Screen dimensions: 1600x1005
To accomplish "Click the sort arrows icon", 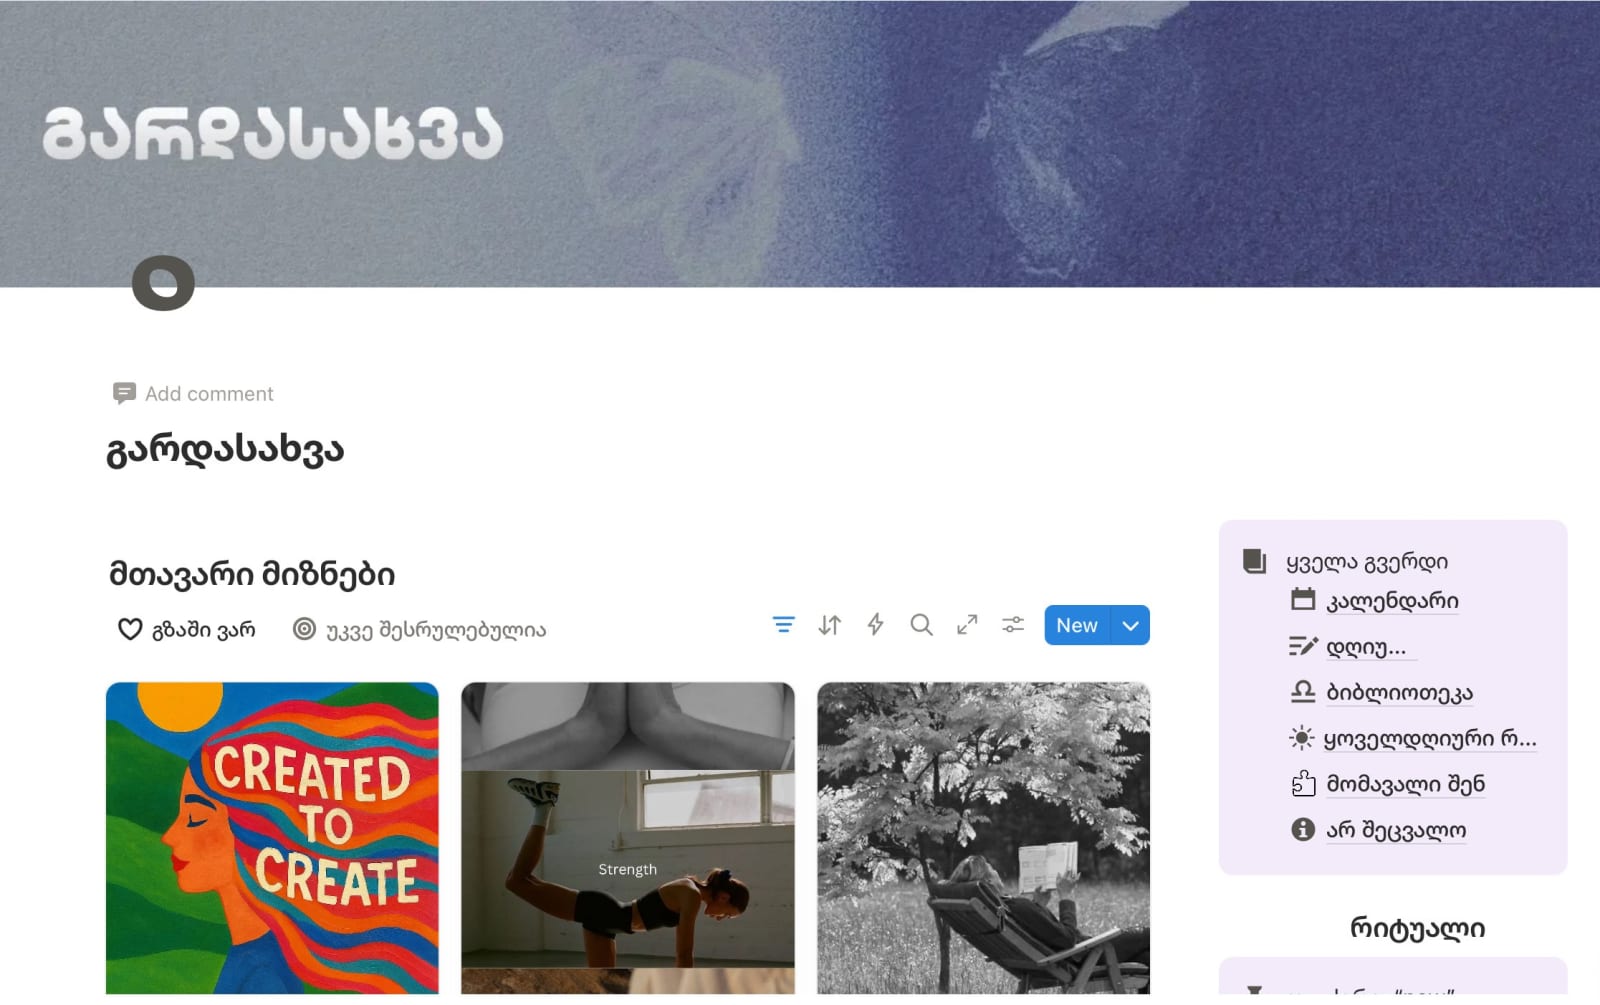I will (x=829, y=626).
